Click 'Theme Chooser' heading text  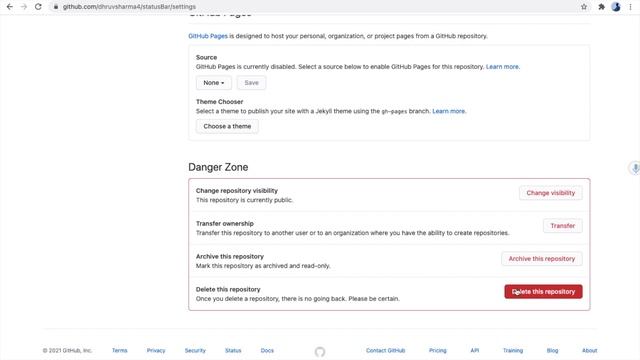(x=219, y=102)
